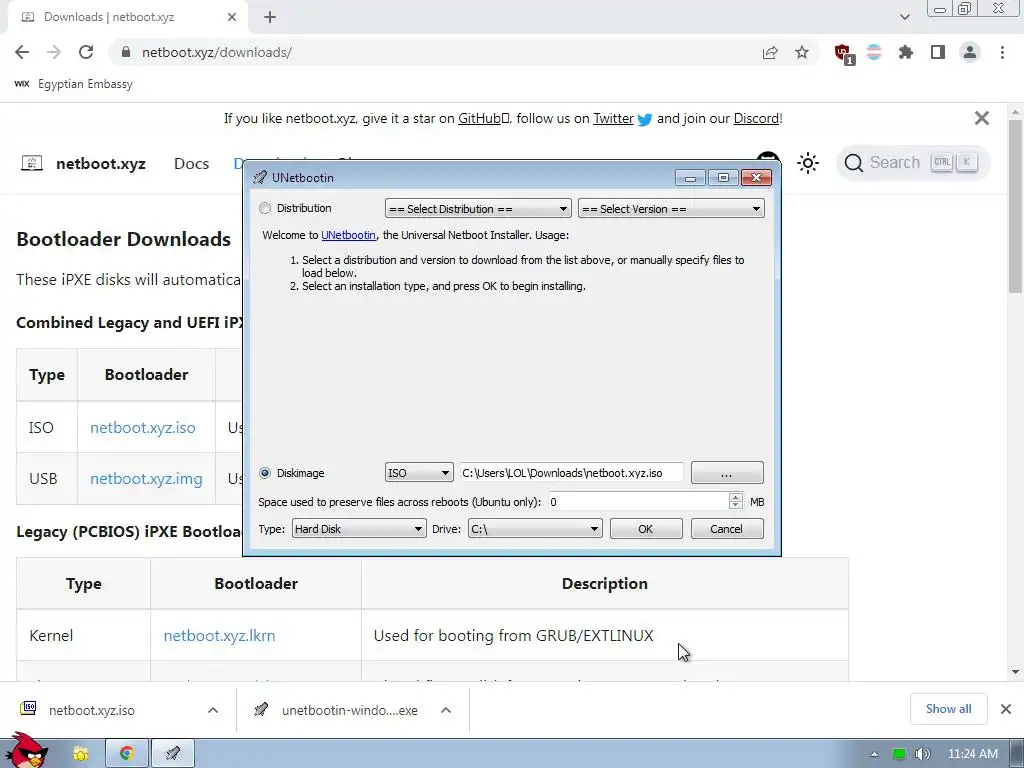Click the address bar URL
The height and width of the screenshot is (768, 1024).
tap(217, 52)
